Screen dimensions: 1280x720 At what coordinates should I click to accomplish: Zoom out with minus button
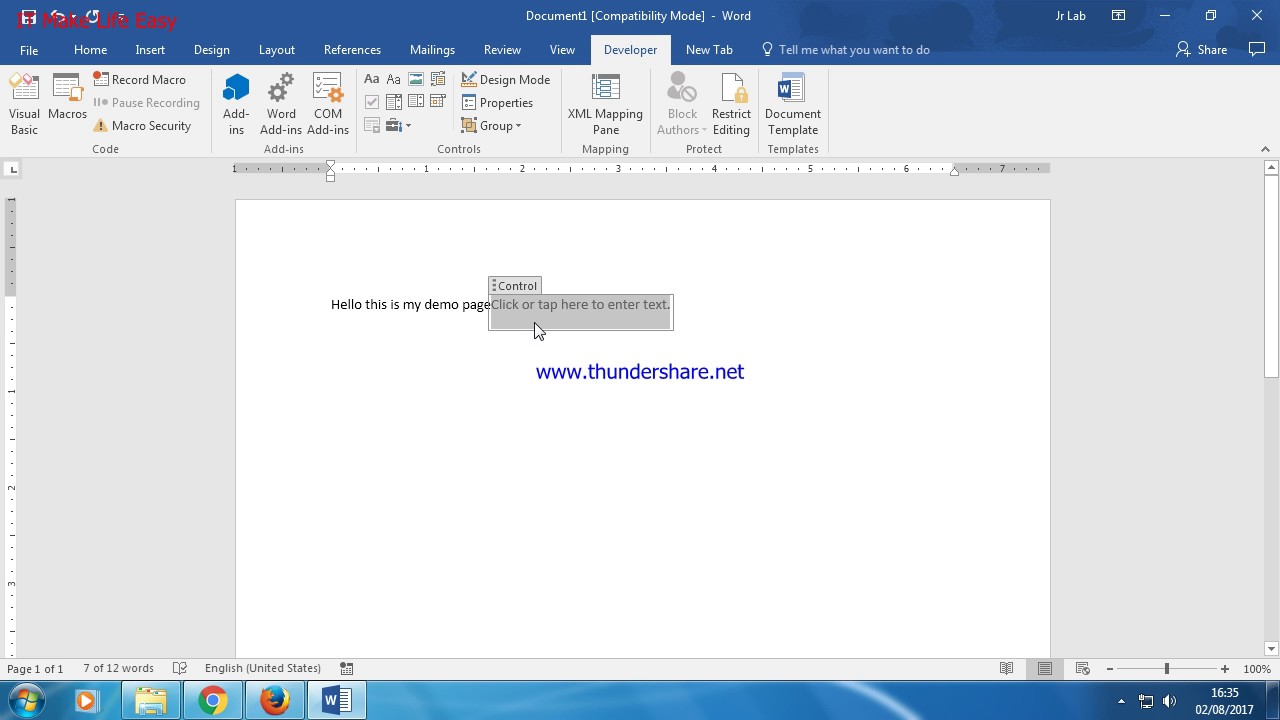pos(1110,668)
